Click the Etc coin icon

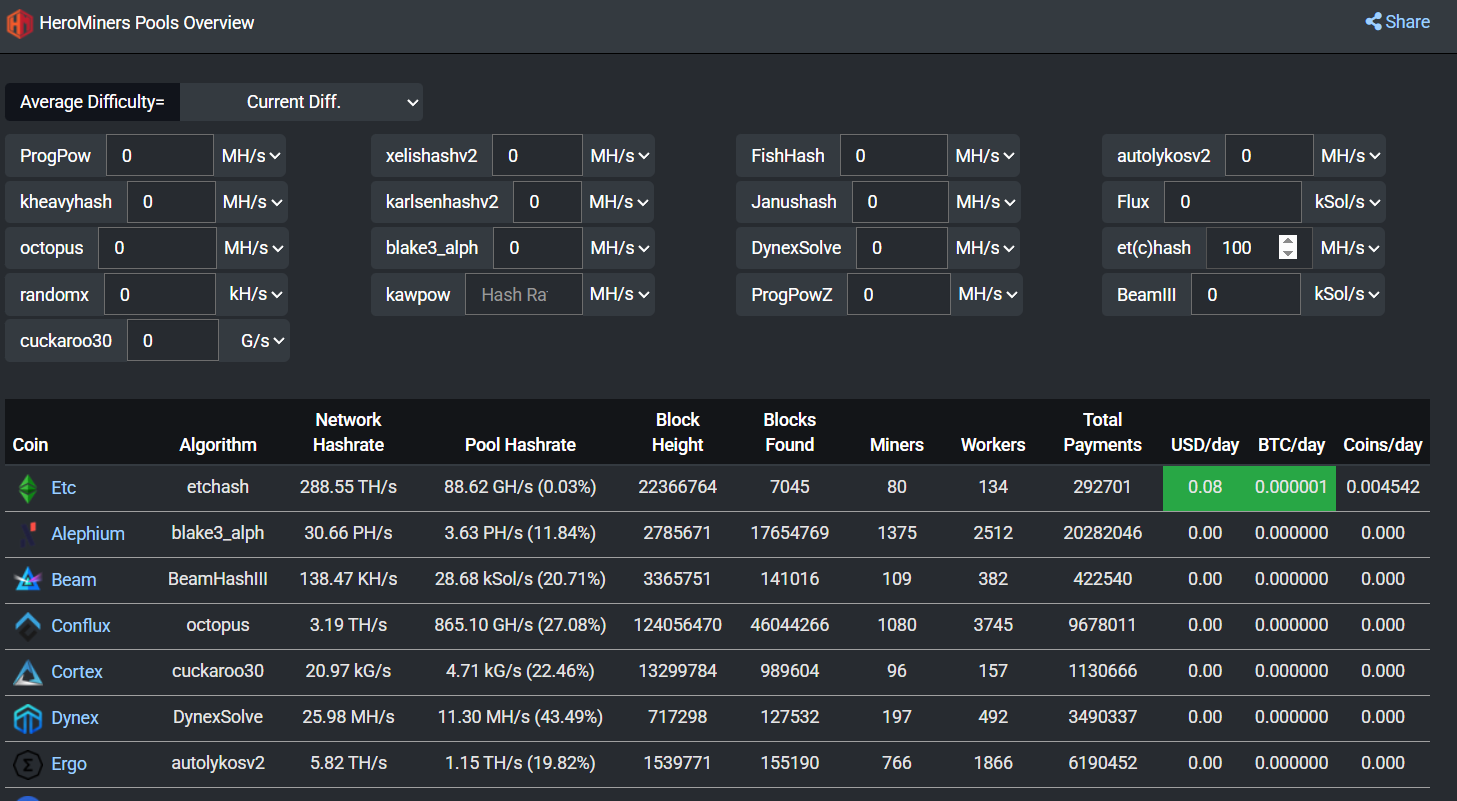tap(28, 488)
